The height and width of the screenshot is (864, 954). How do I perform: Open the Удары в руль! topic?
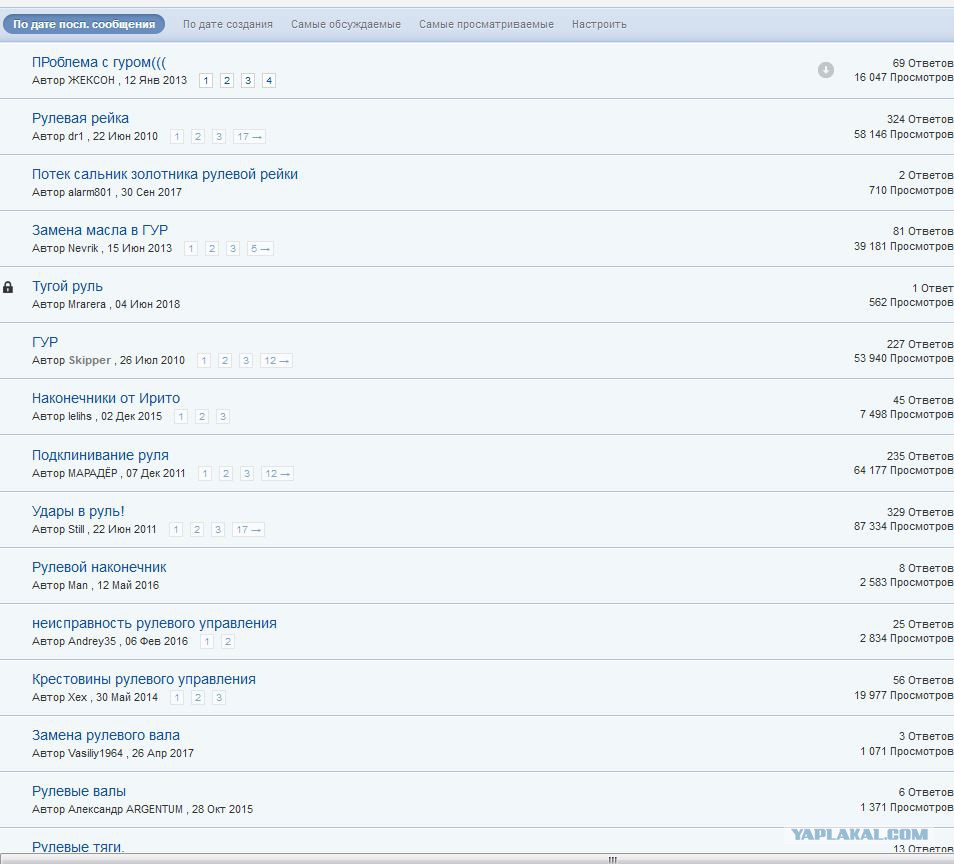point(78,511)
